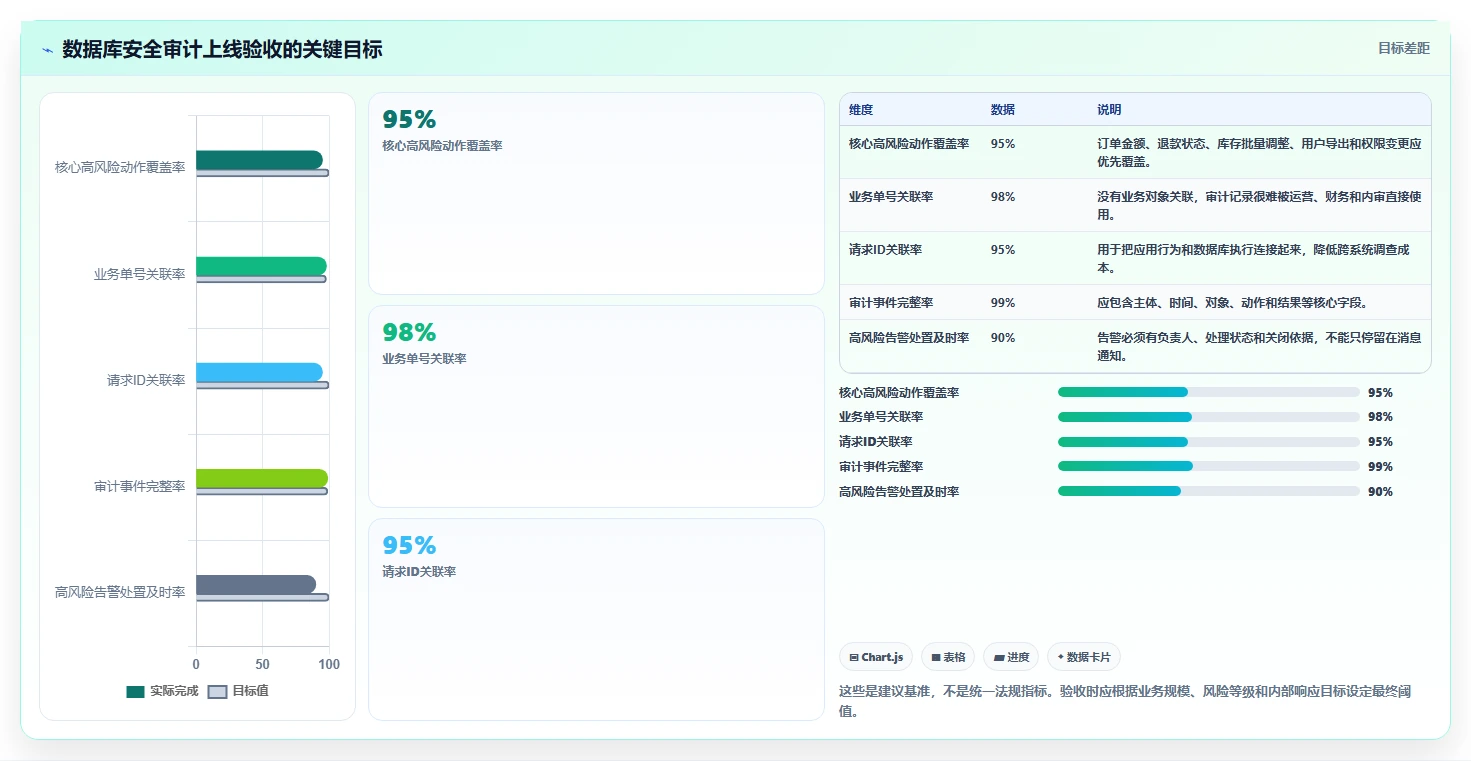The height and width of the screenshot is (761, 1471).
Task: Click the 核心高风险动作覆盖率 progress bar
Action: [x=1209, y=392]
